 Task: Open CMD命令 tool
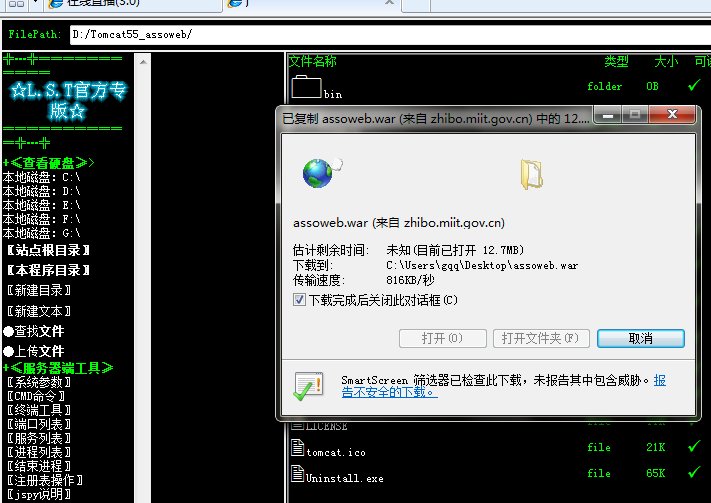(36, 396)
